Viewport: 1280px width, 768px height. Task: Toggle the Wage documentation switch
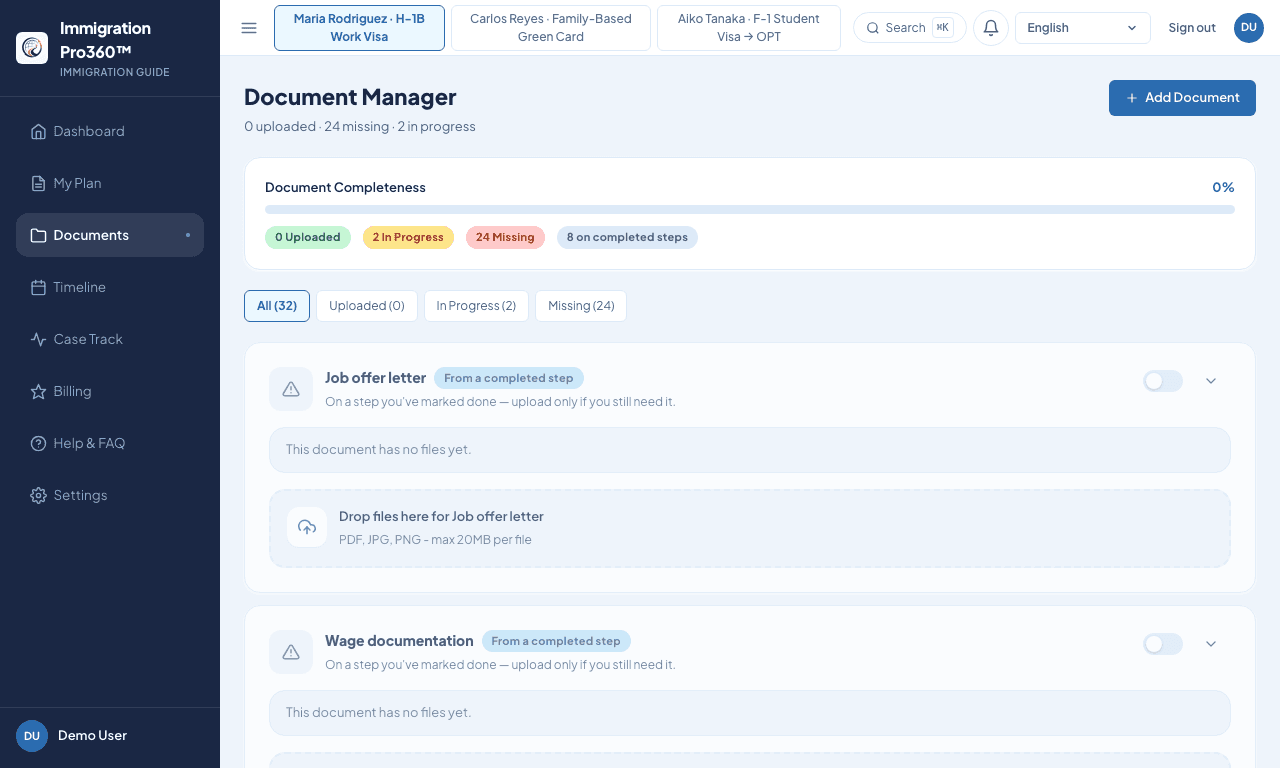(1163, 644)
